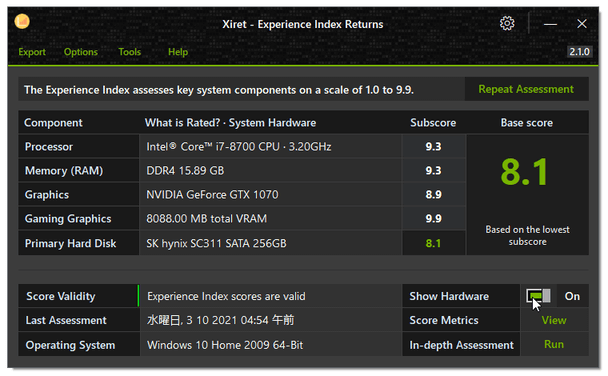Viewport: 608px width, 376px height.
Task: Open the Help menu
Action: pyautogui.click(x=178, y=52)
